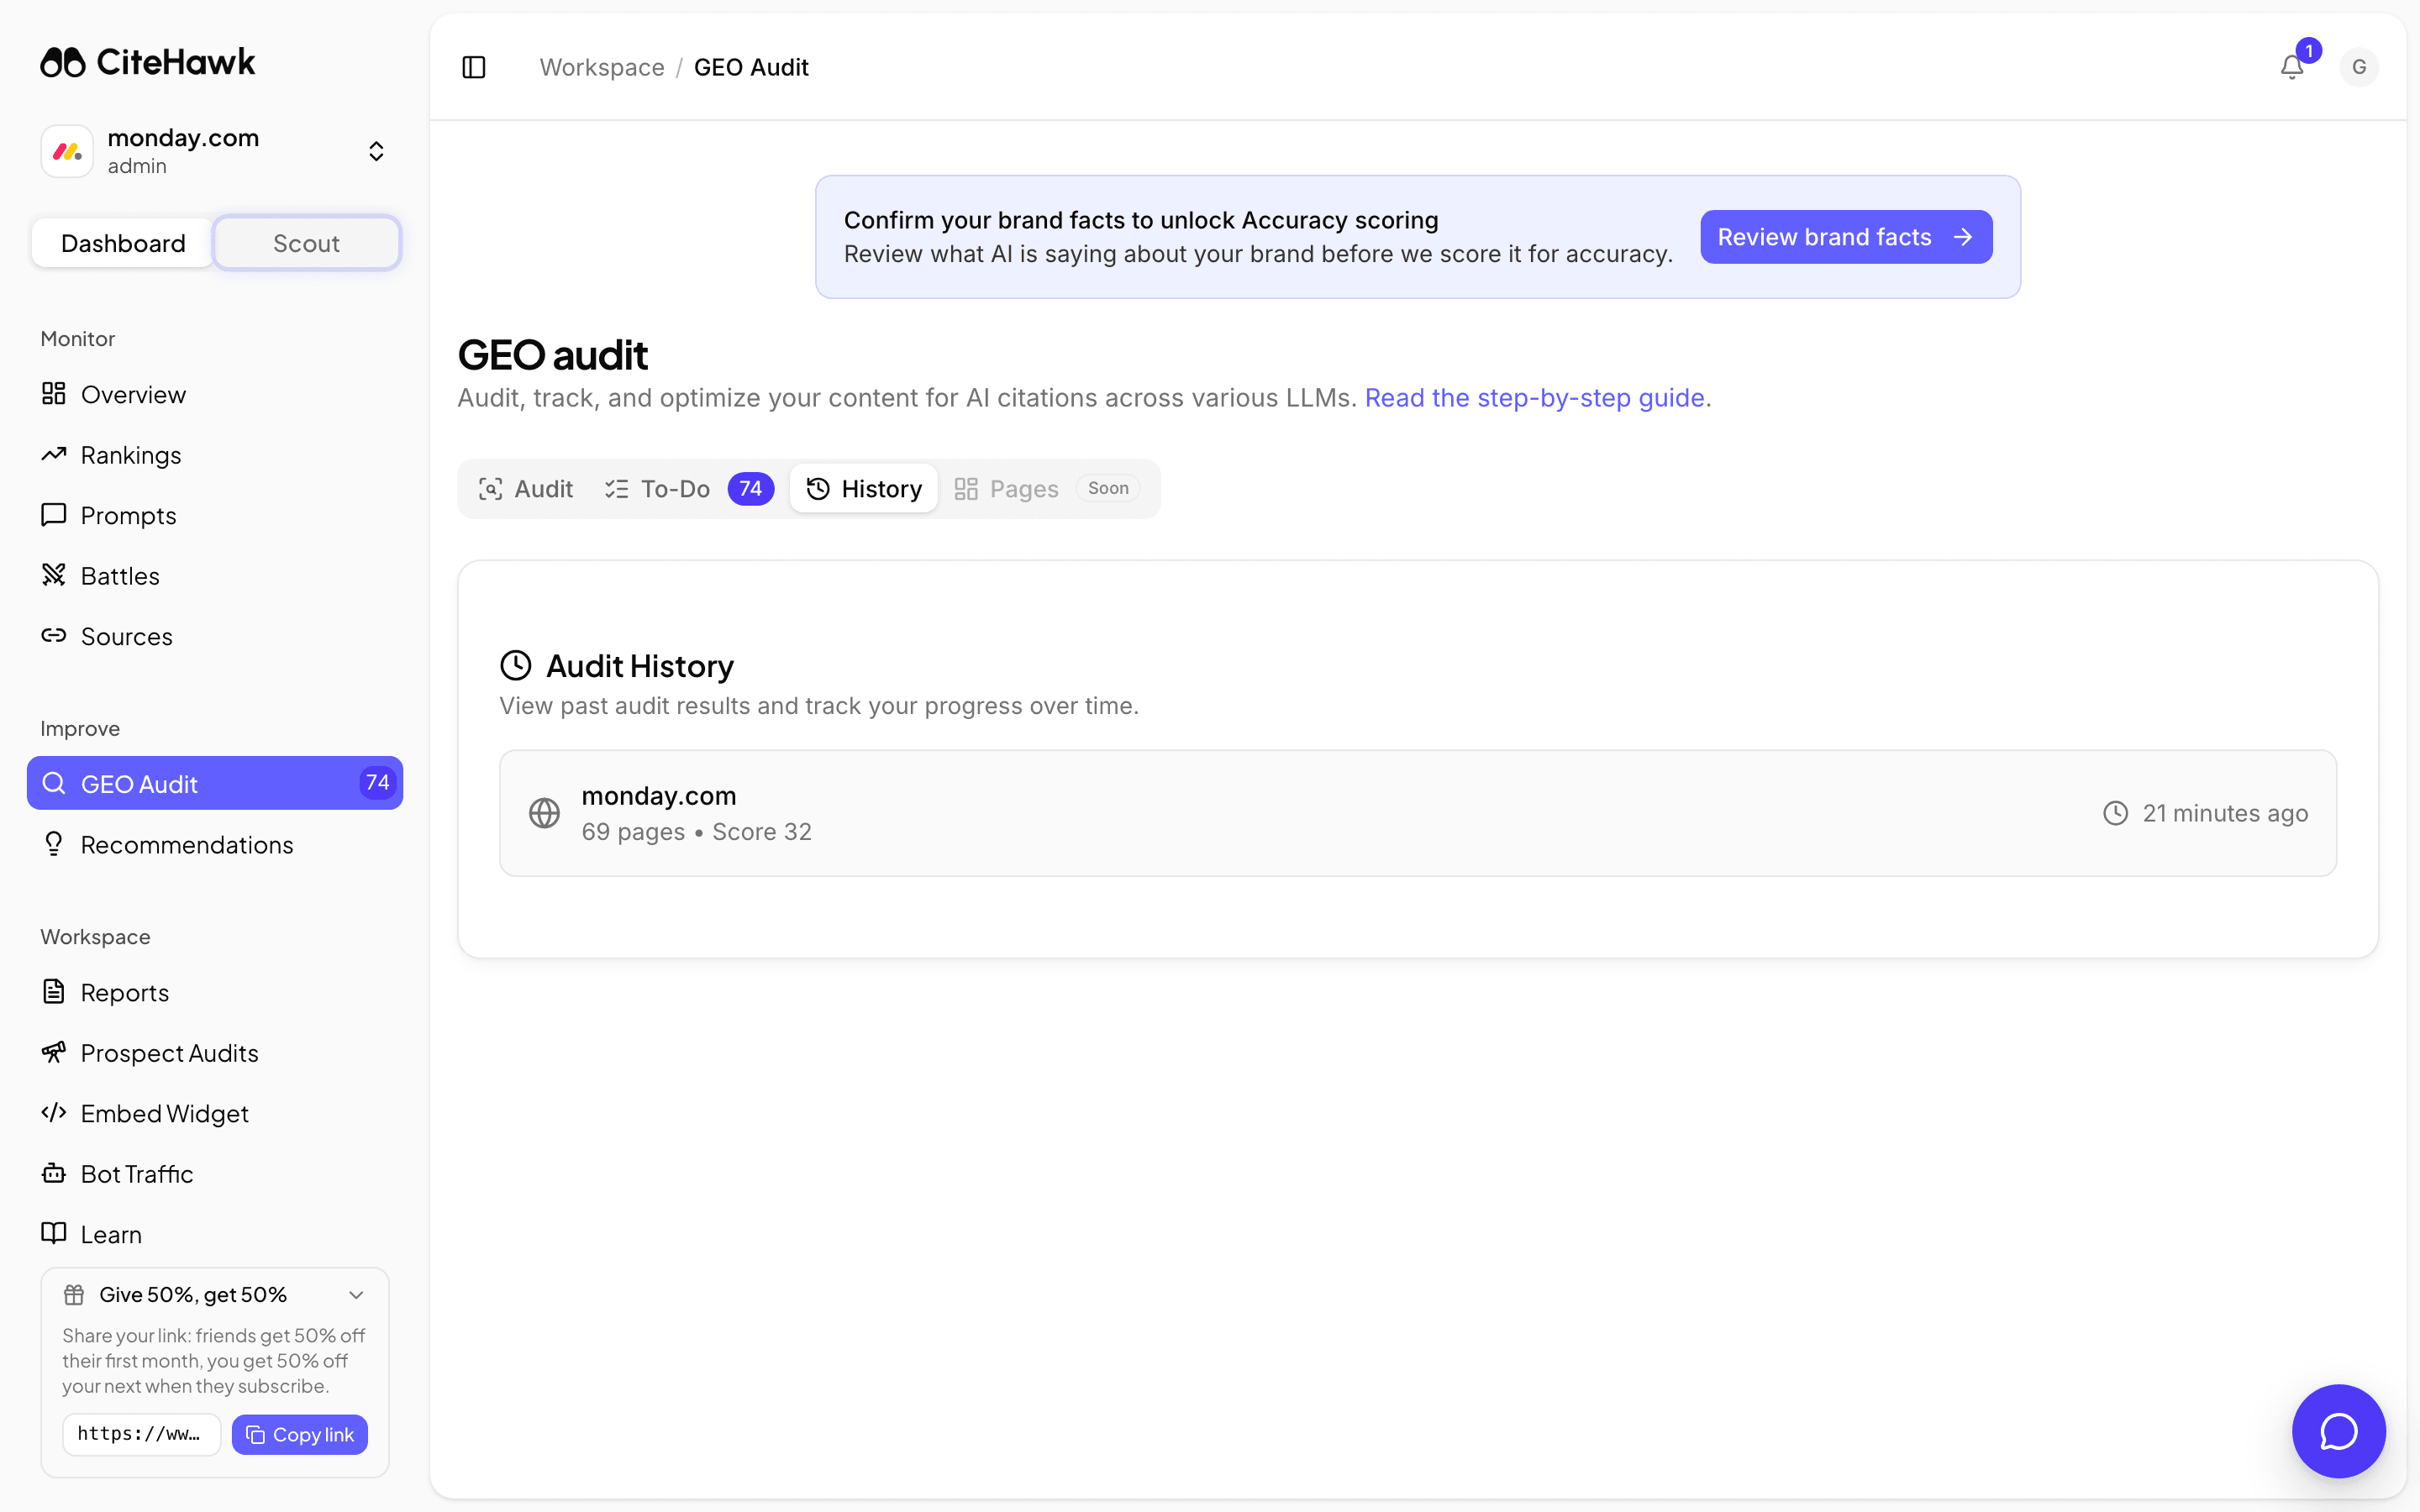Switch to Scout mode
The width and height of the screenshot is (2420, 1512).
306,243
